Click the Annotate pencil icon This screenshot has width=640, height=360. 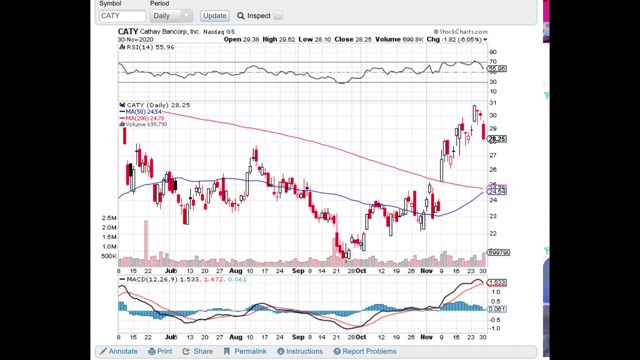click(104, 351)
